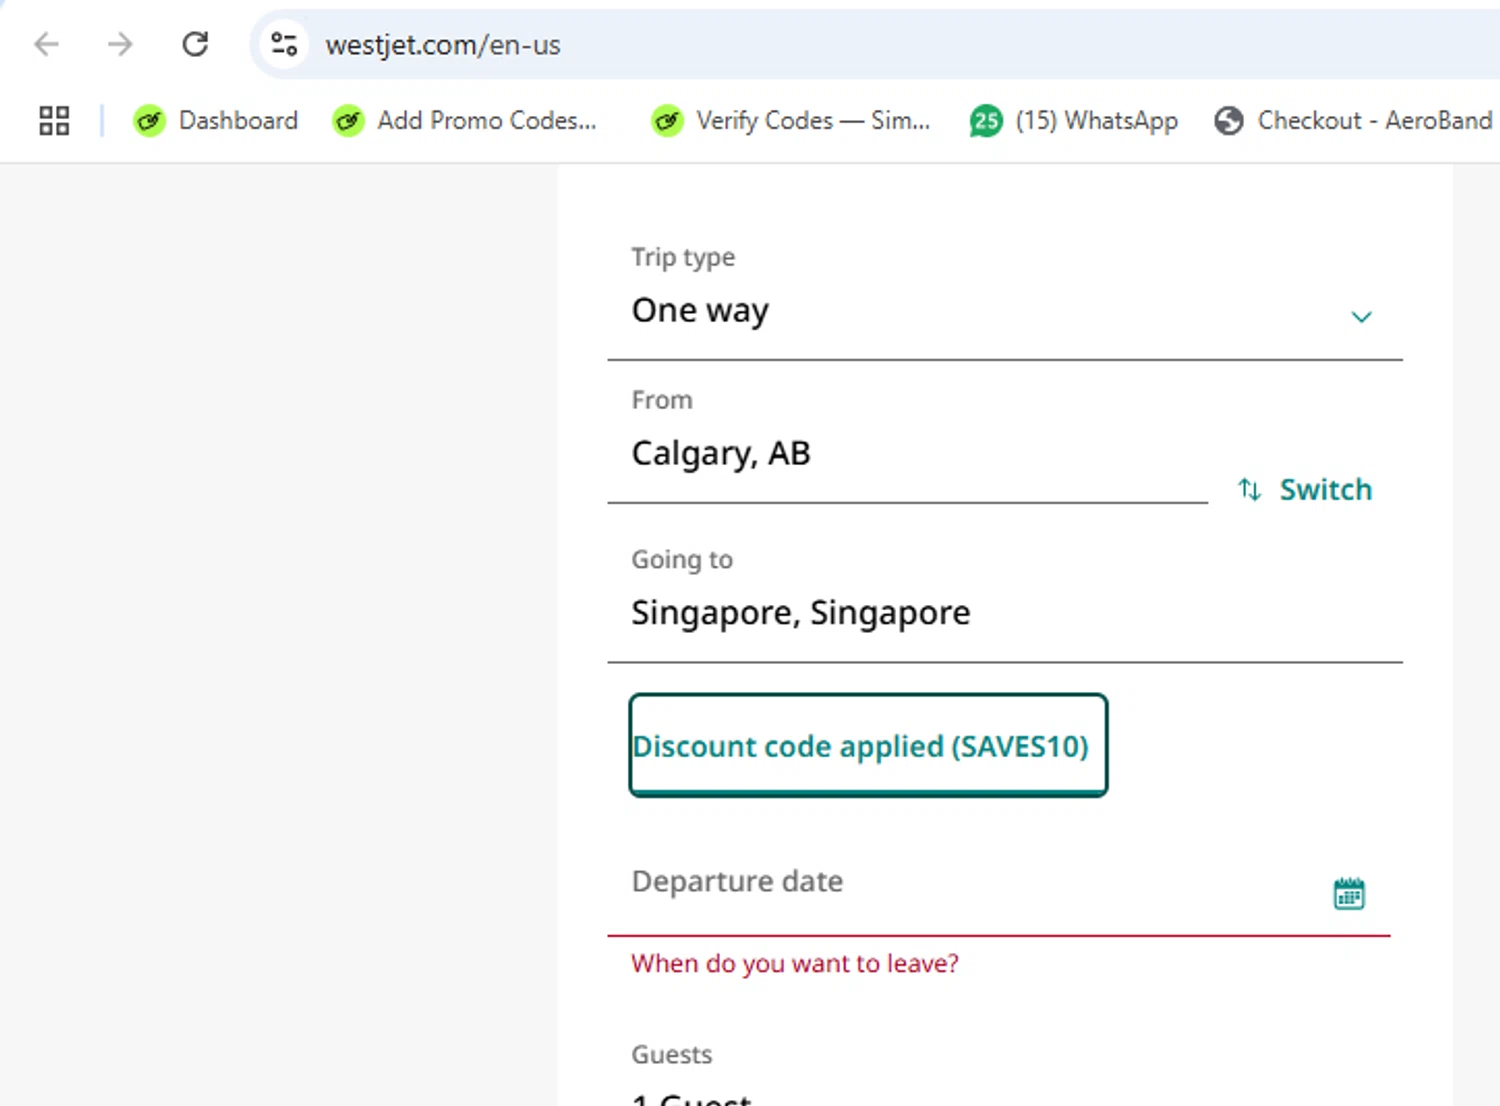Open the Verify Codes bookmark
Viewport: 1500px width, 1106px height.
791,121
